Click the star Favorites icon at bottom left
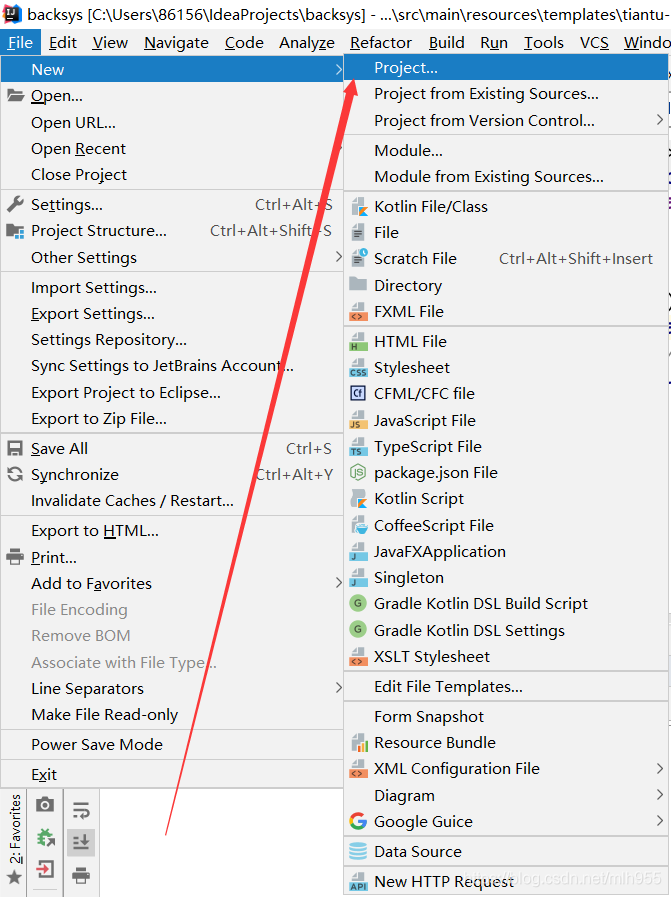The height and width of the screenshot is (897, 671). [x=15, y=877]
